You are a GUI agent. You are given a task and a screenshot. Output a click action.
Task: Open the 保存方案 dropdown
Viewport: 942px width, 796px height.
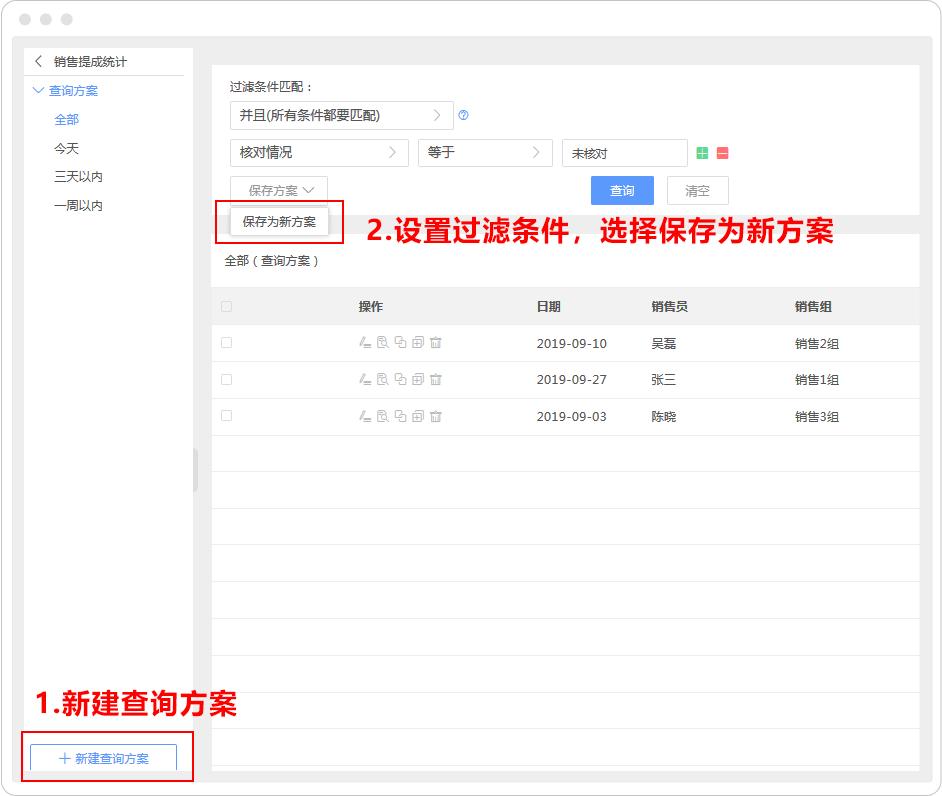click(x=278, y=189)
